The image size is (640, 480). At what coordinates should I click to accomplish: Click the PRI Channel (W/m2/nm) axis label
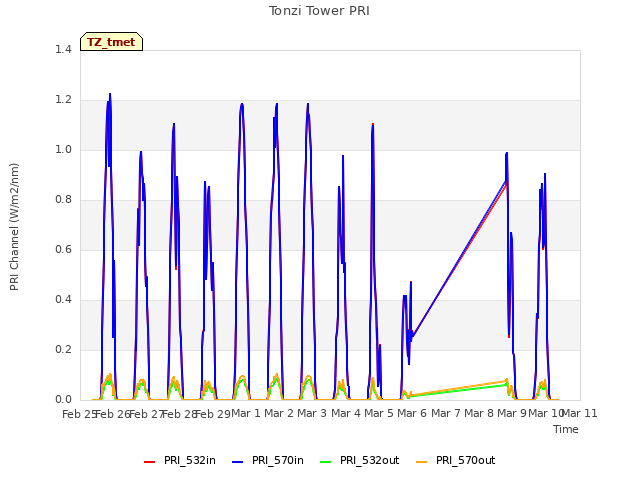click(14, 227)
